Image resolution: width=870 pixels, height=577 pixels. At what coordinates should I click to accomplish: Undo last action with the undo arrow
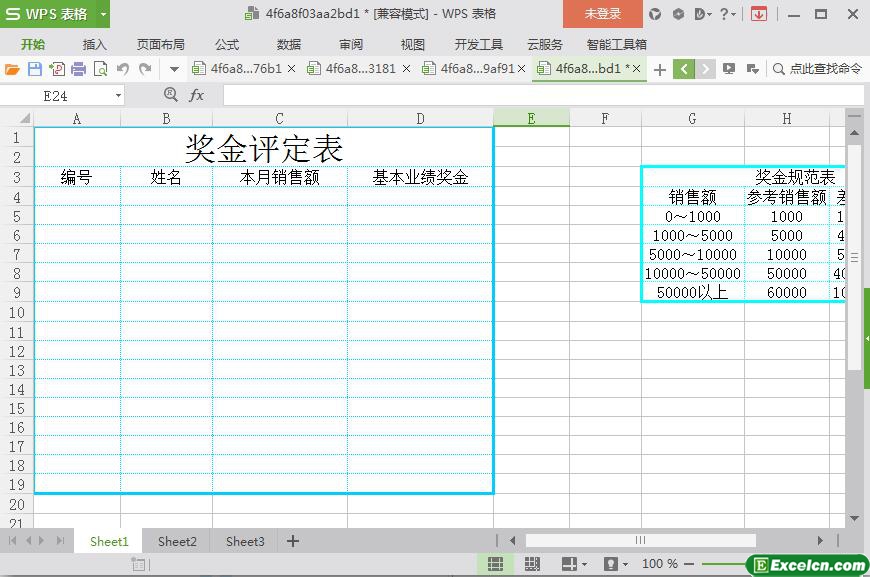tap(123, 69)
